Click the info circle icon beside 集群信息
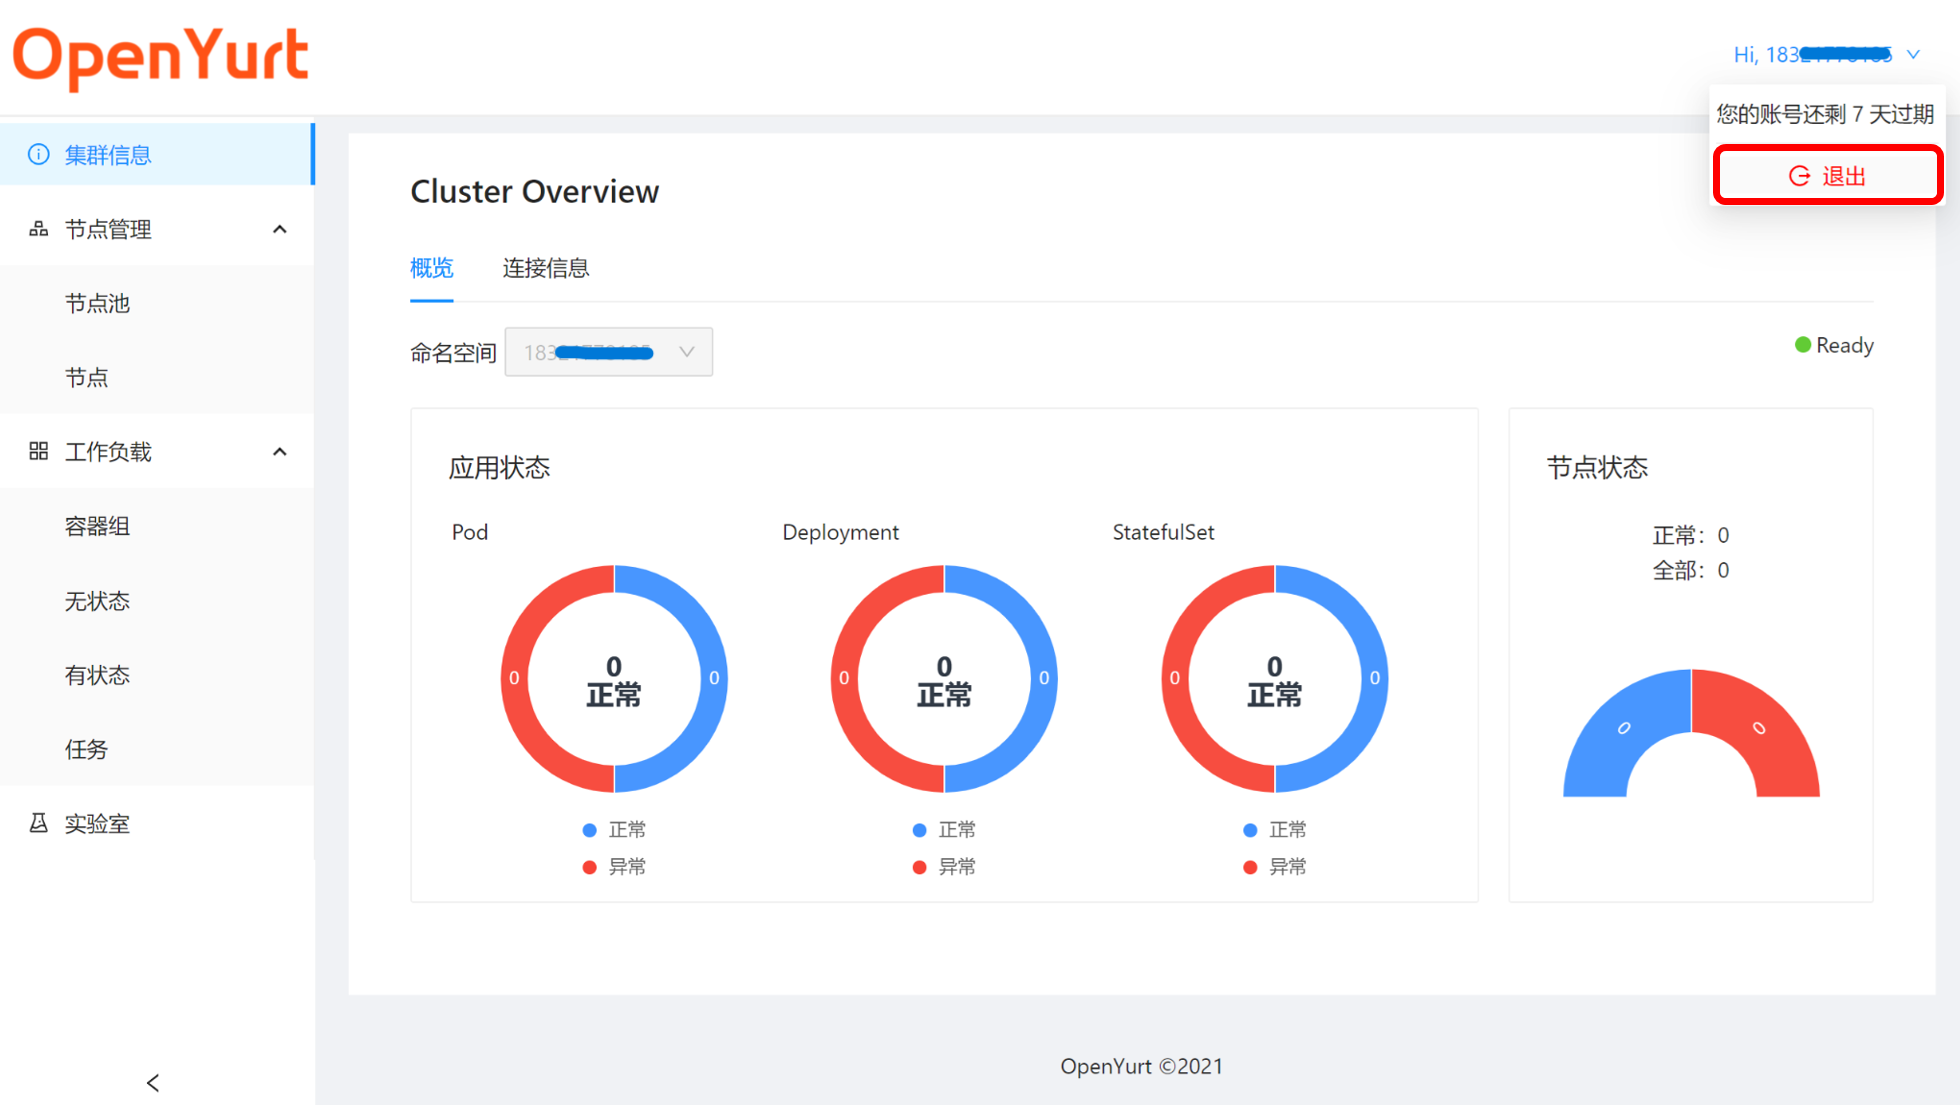Viewport: 1960px width, 1108px height. 38,155
